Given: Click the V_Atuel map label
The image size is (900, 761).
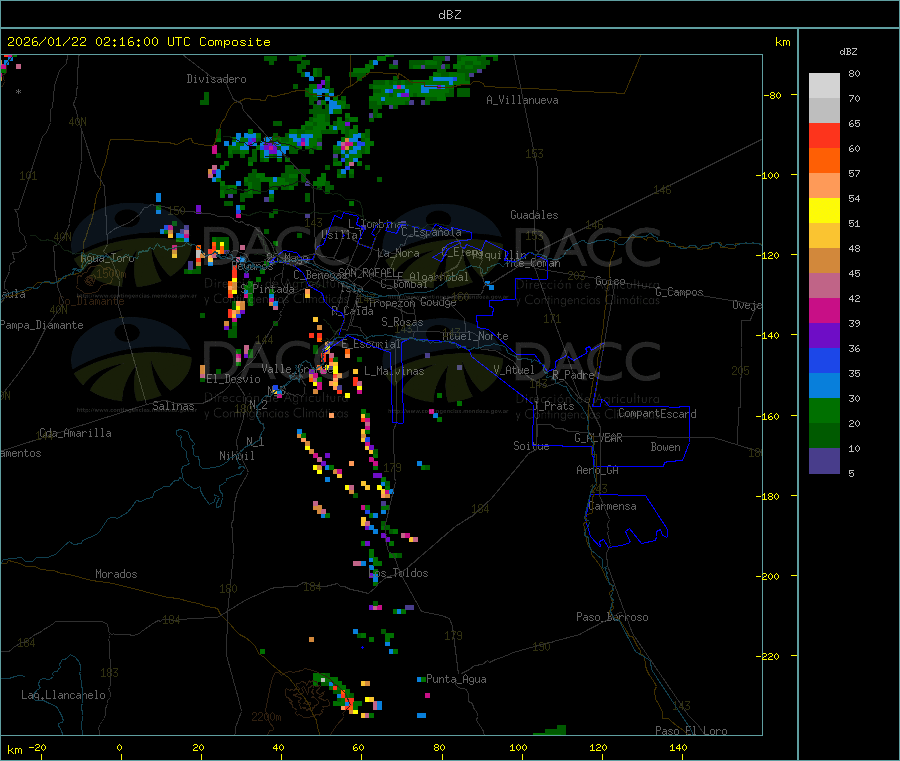Looking at the screenshot, I should 514,370.
